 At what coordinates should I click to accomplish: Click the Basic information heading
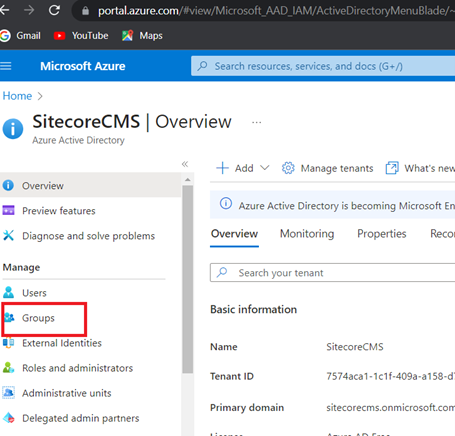click(253, 309)
